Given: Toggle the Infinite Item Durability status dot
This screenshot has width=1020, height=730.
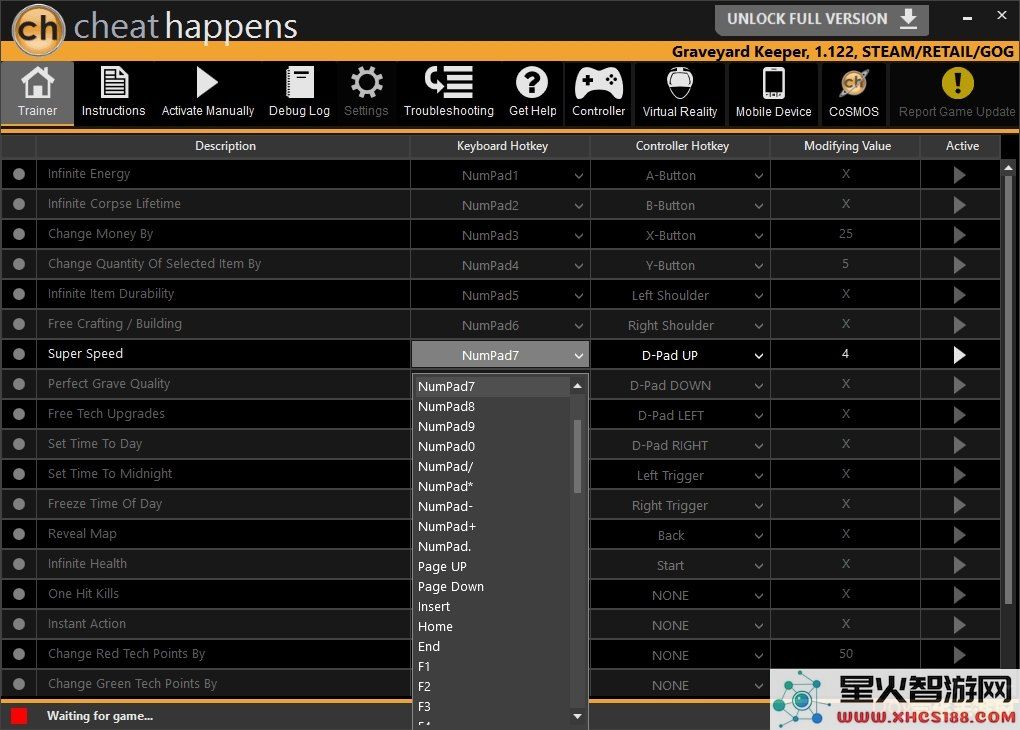Looking at the screenshot, I should [19, 294].
